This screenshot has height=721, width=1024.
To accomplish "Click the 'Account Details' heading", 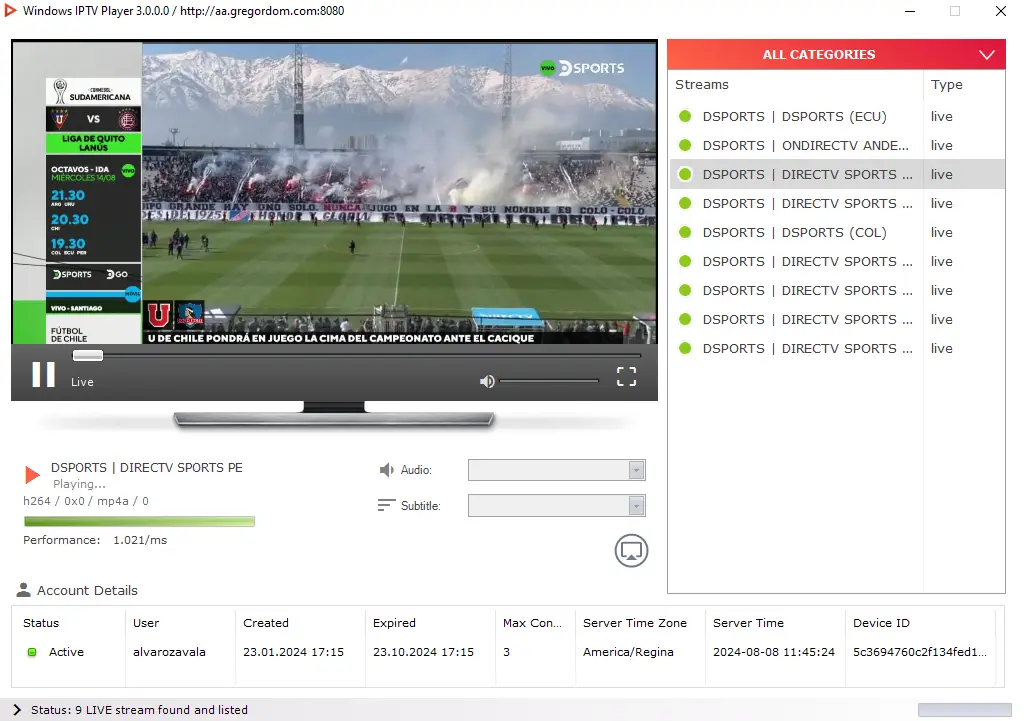I will coord(88,590).
